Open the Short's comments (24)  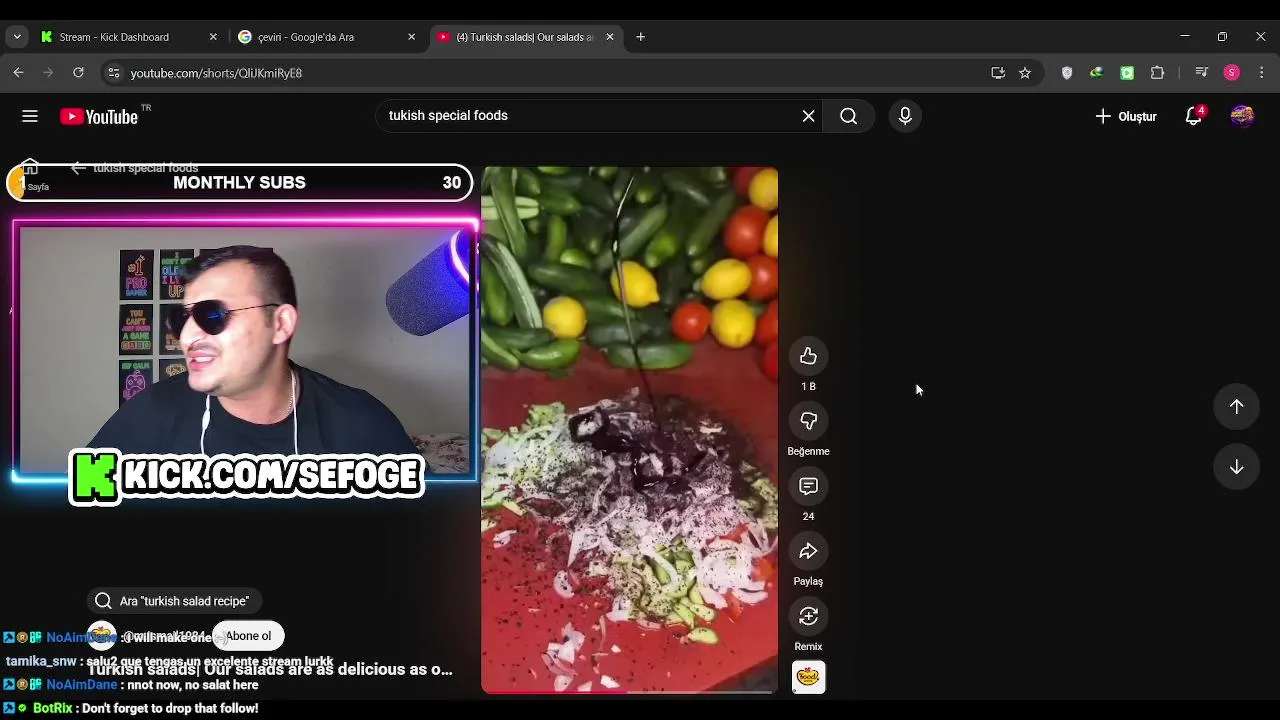(808, 486)
